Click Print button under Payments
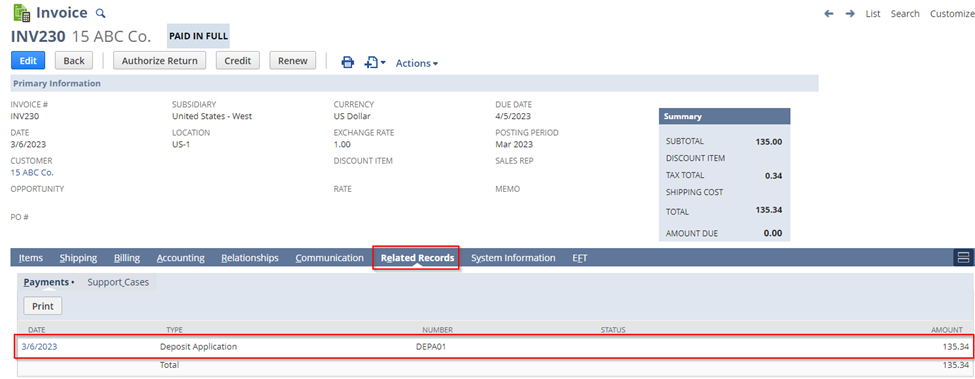Image resolution: width=975 pixels, height=379 pixels. (x=43, y=306)
